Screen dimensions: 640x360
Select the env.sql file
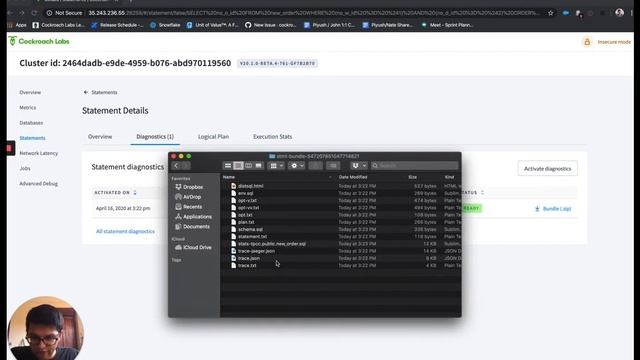245,193
